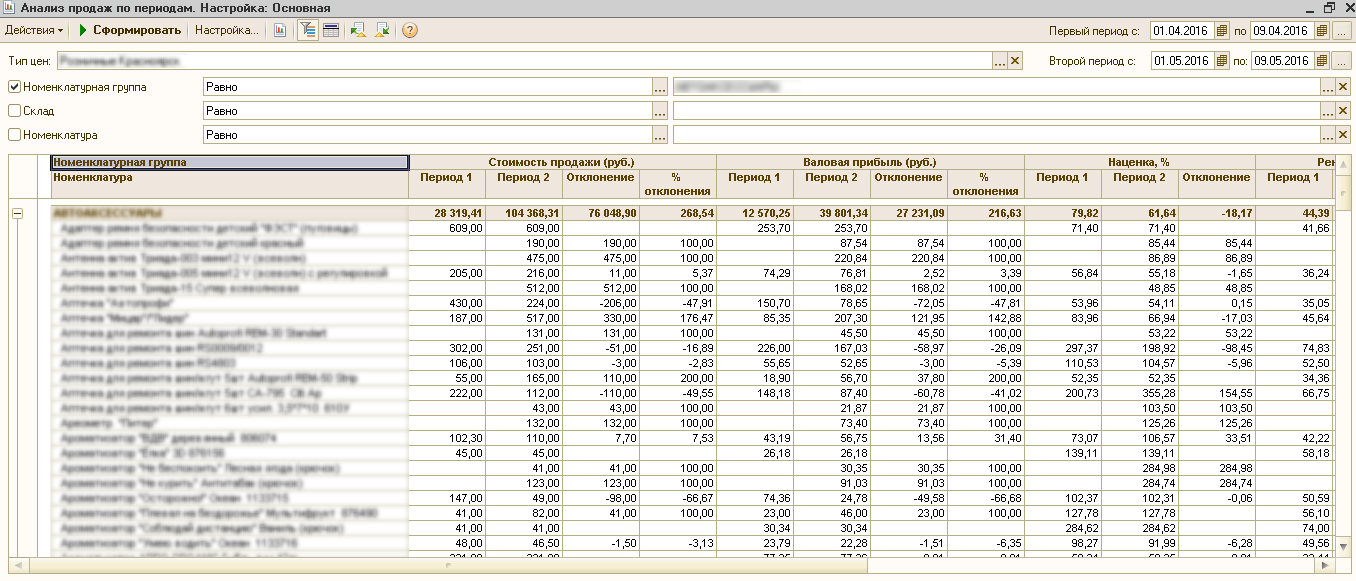Open the Действия dropdown menu

[x=34, y=30]
